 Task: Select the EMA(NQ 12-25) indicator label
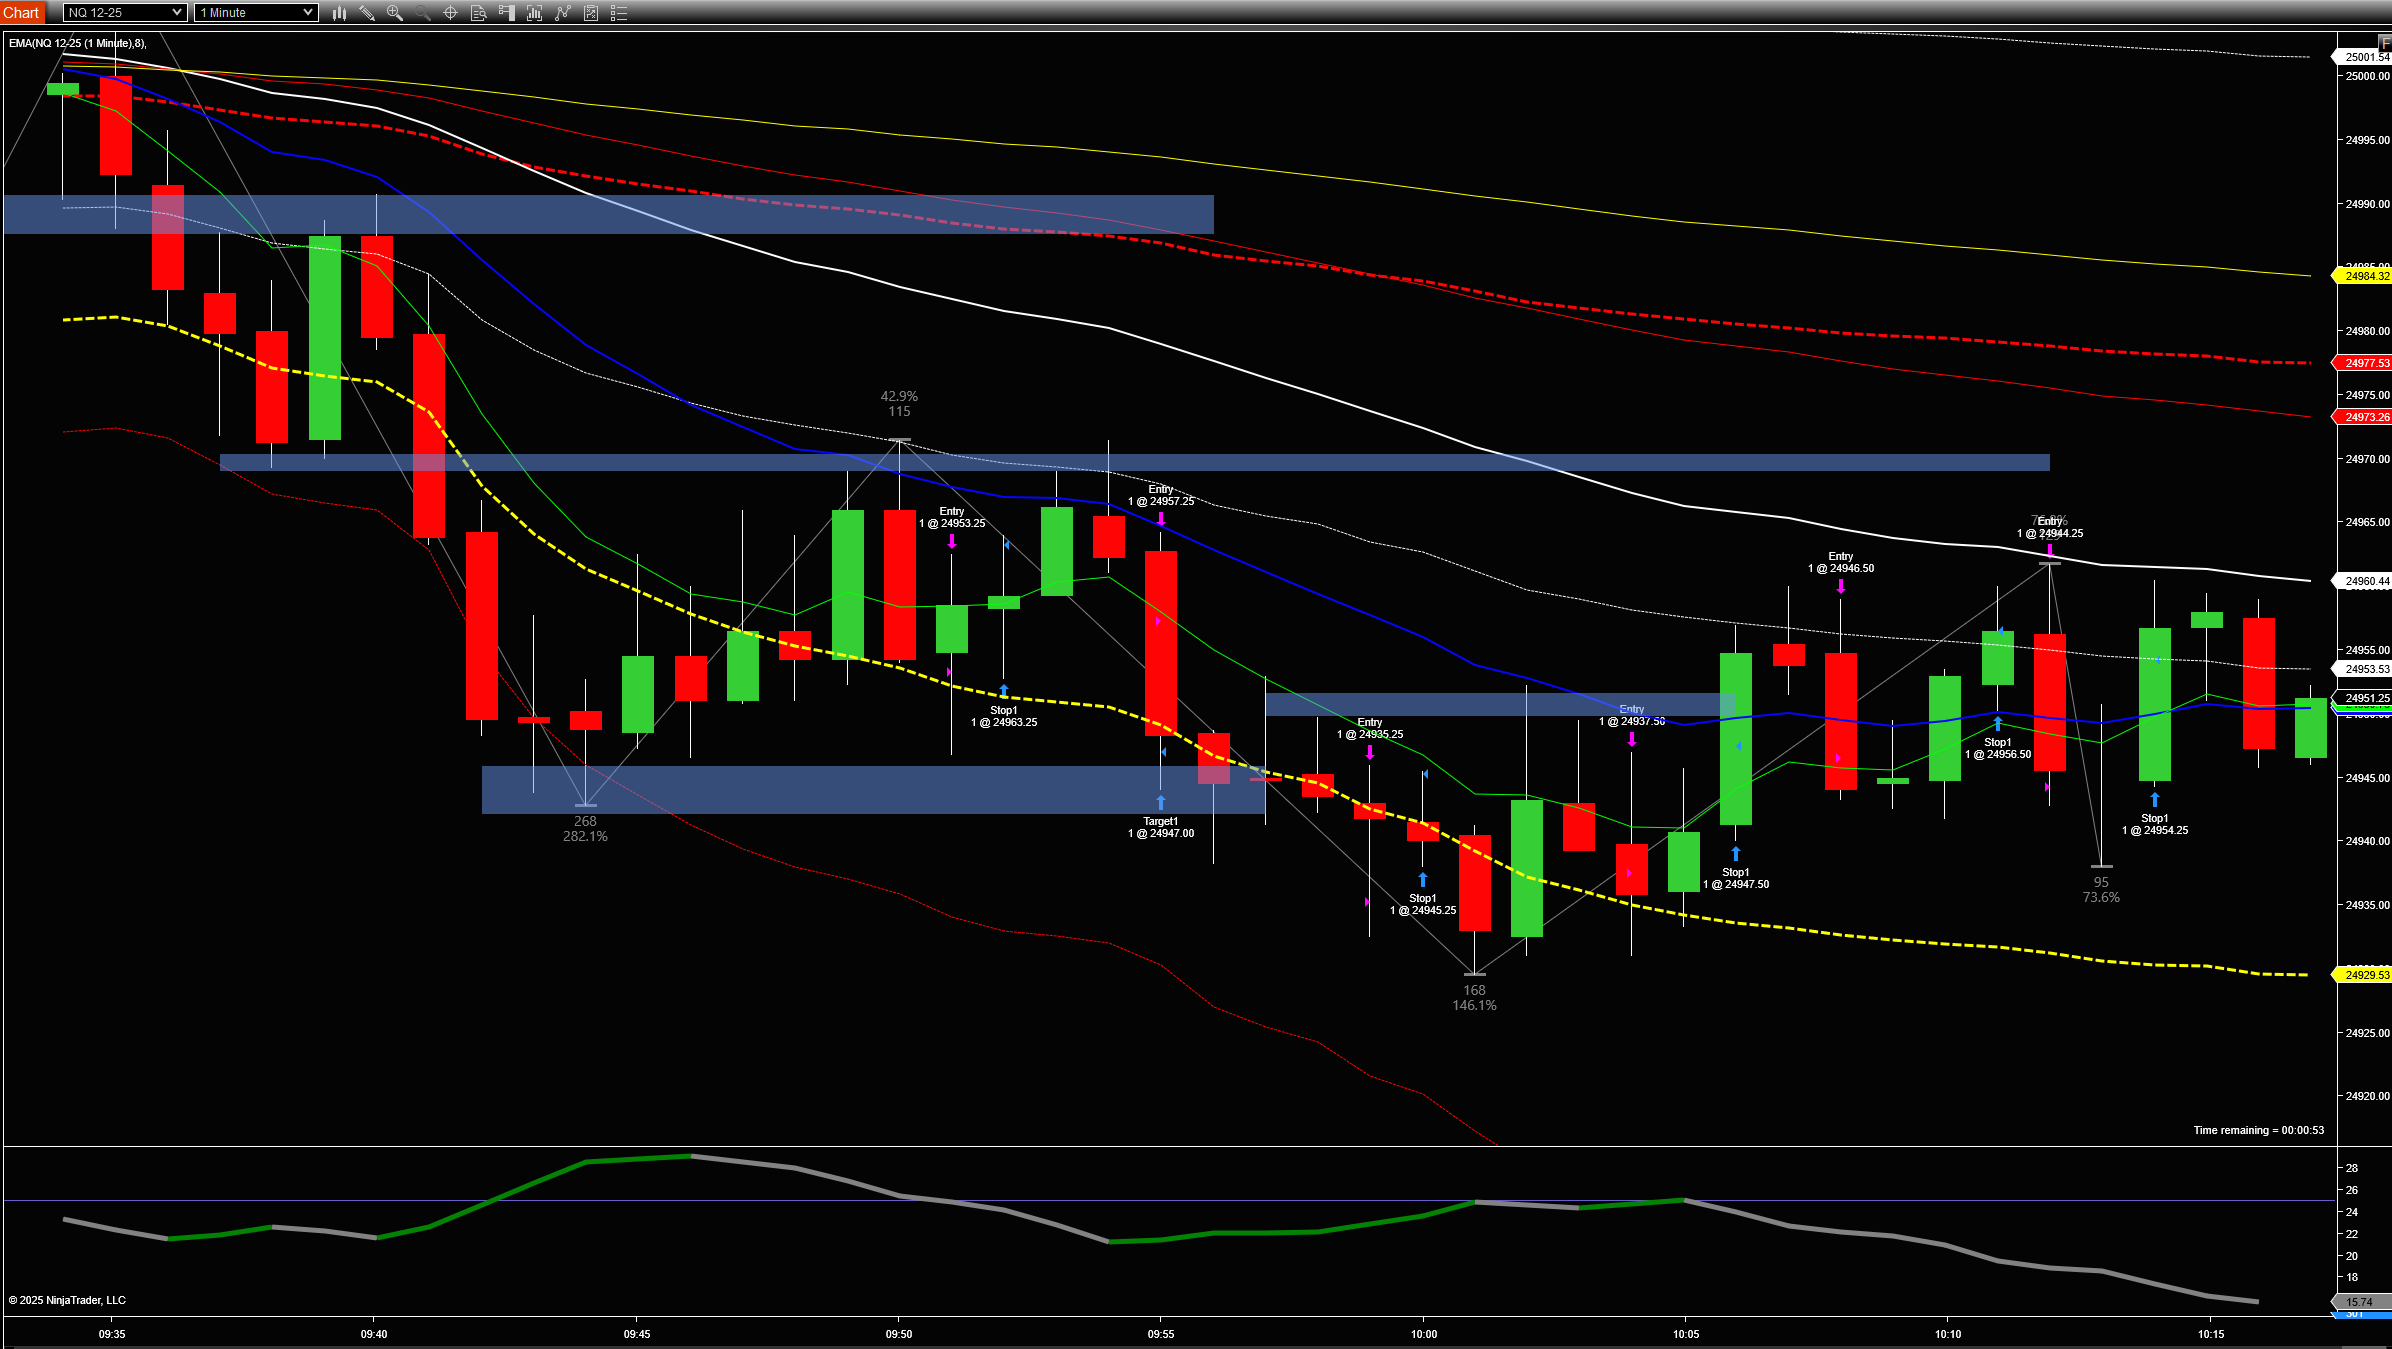click(77, 43)
